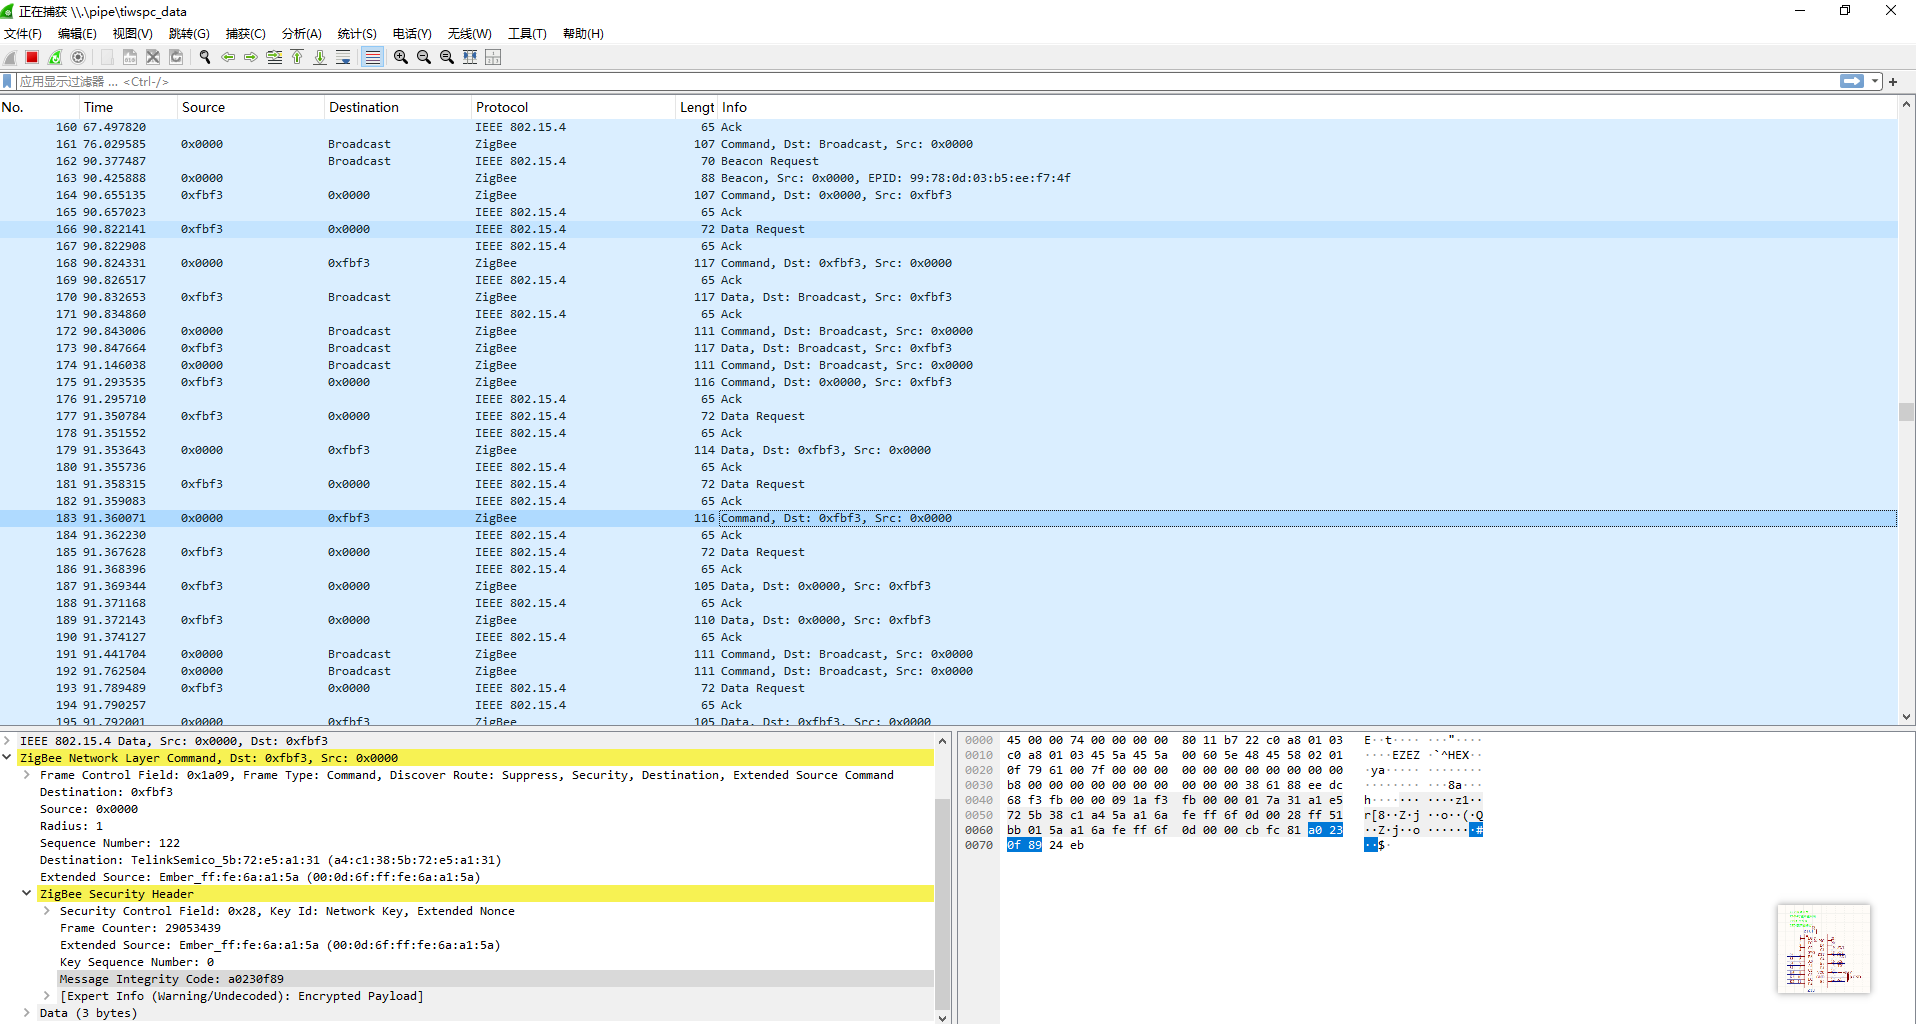Open display filter history dropdown
1916x1024 pixels.
[1875, 82]
